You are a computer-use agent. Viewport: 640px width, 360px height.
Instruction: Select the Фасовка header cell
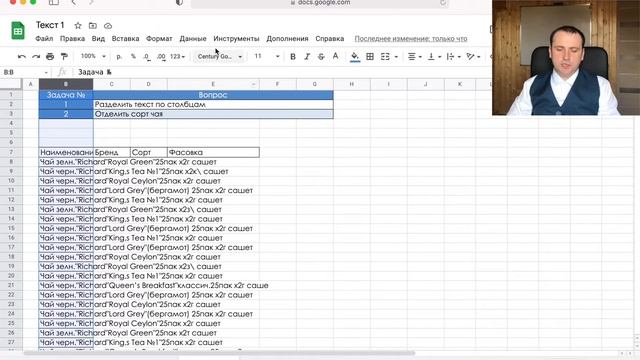point(213,152)
